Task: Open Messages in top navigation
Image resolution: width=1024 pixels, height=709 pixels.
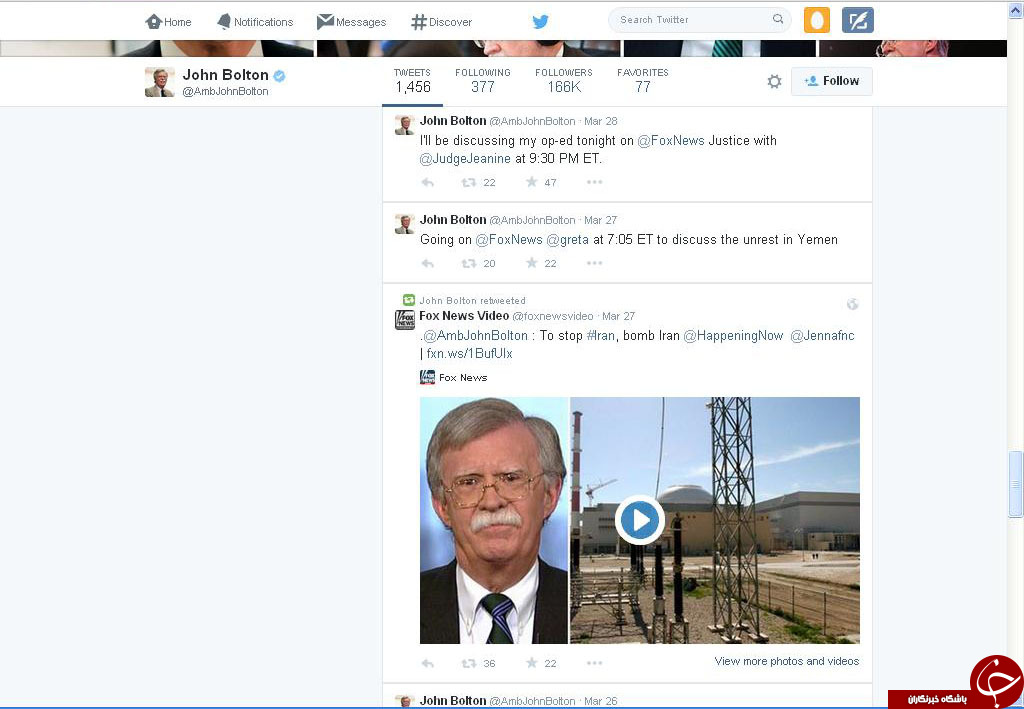Action: [351, 22]
